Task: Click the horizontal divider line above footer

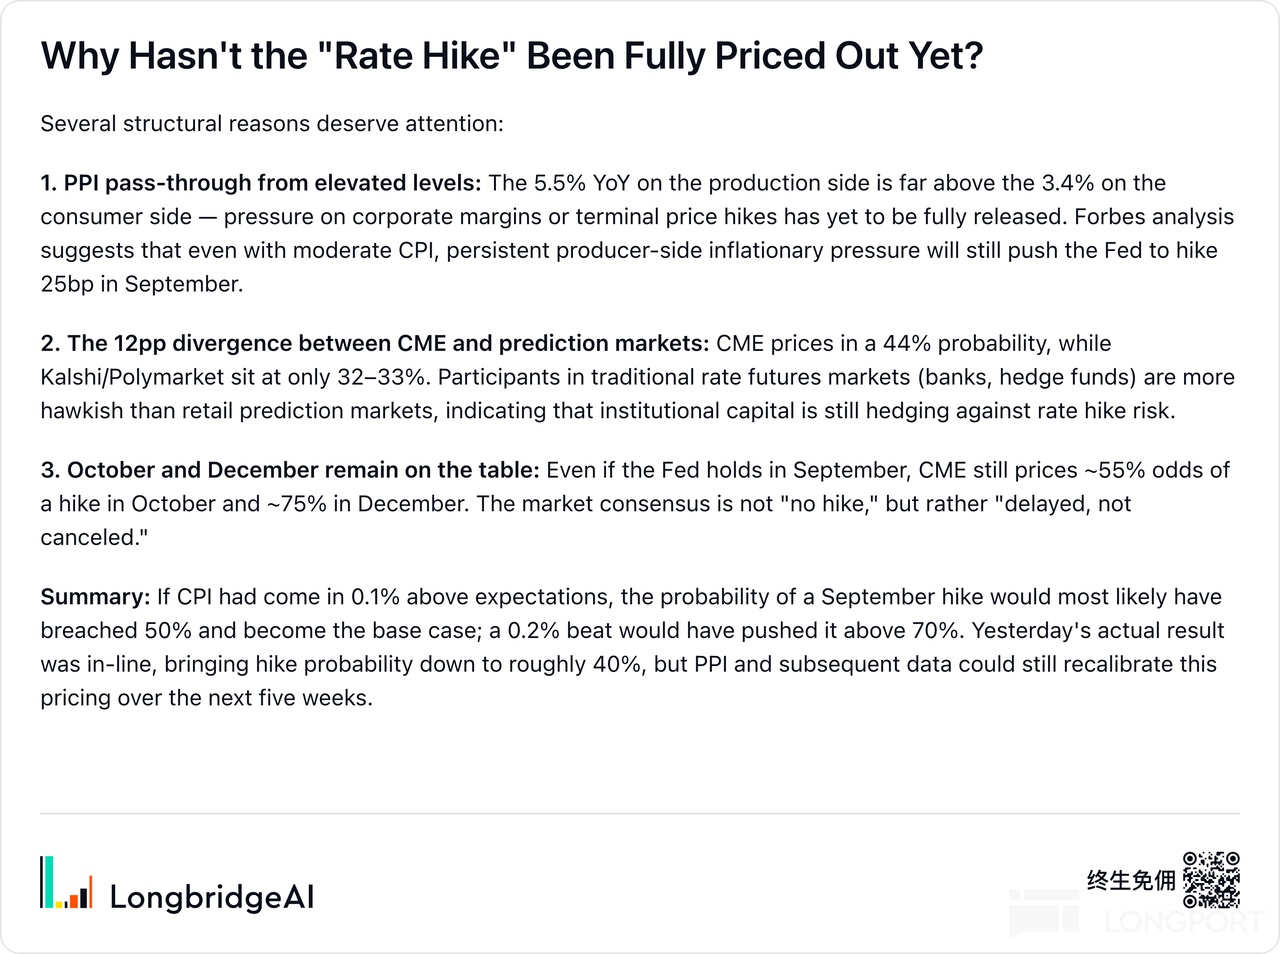Action: [640, 814]
